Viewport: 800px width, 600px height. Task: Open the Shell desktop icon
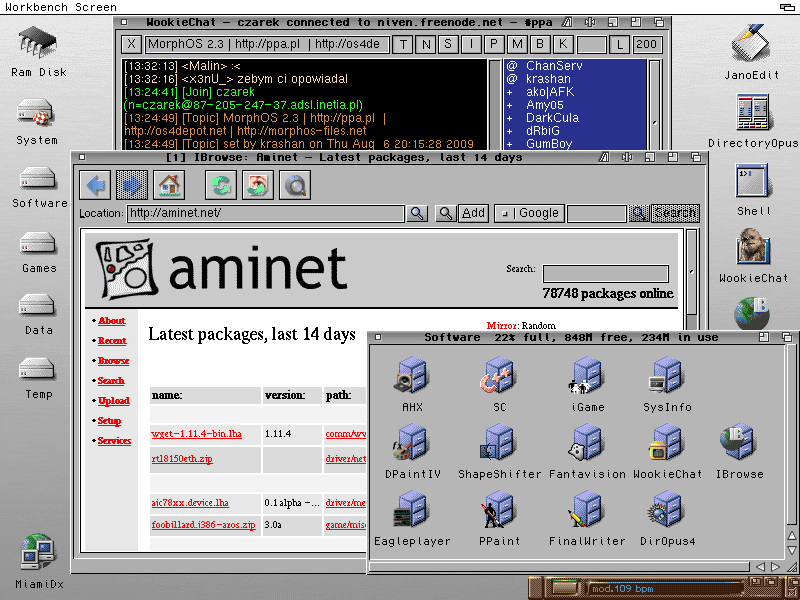click(x=752, y=182)
